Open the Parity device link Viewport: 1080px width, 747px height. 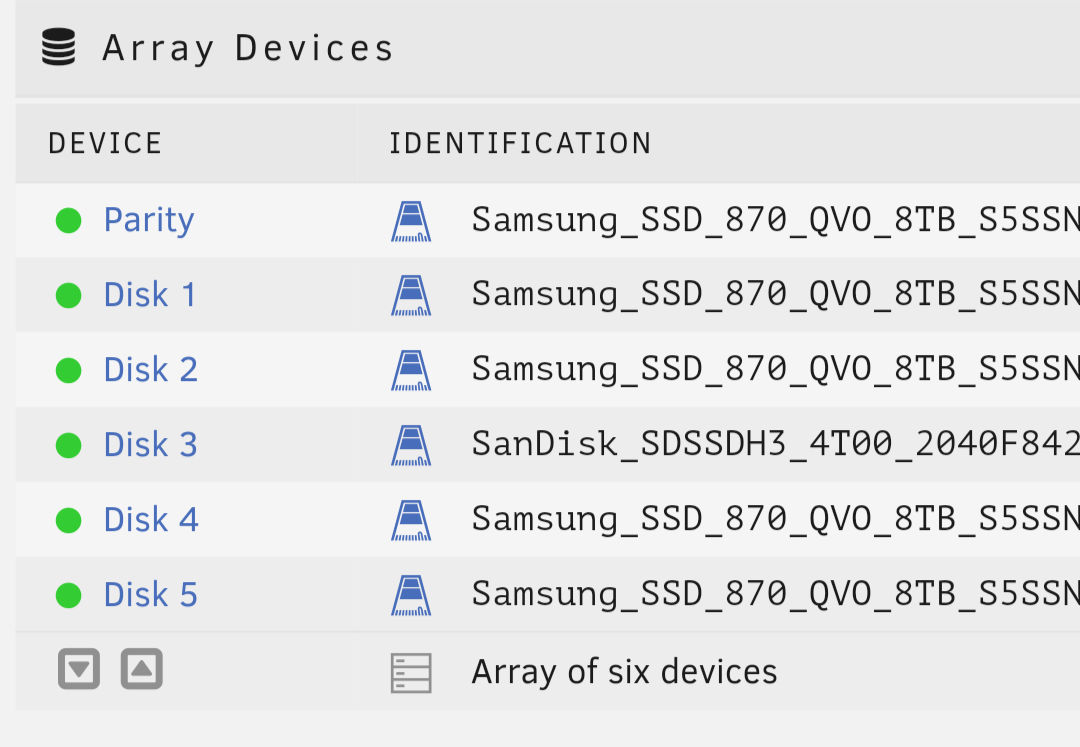point(149,220)
